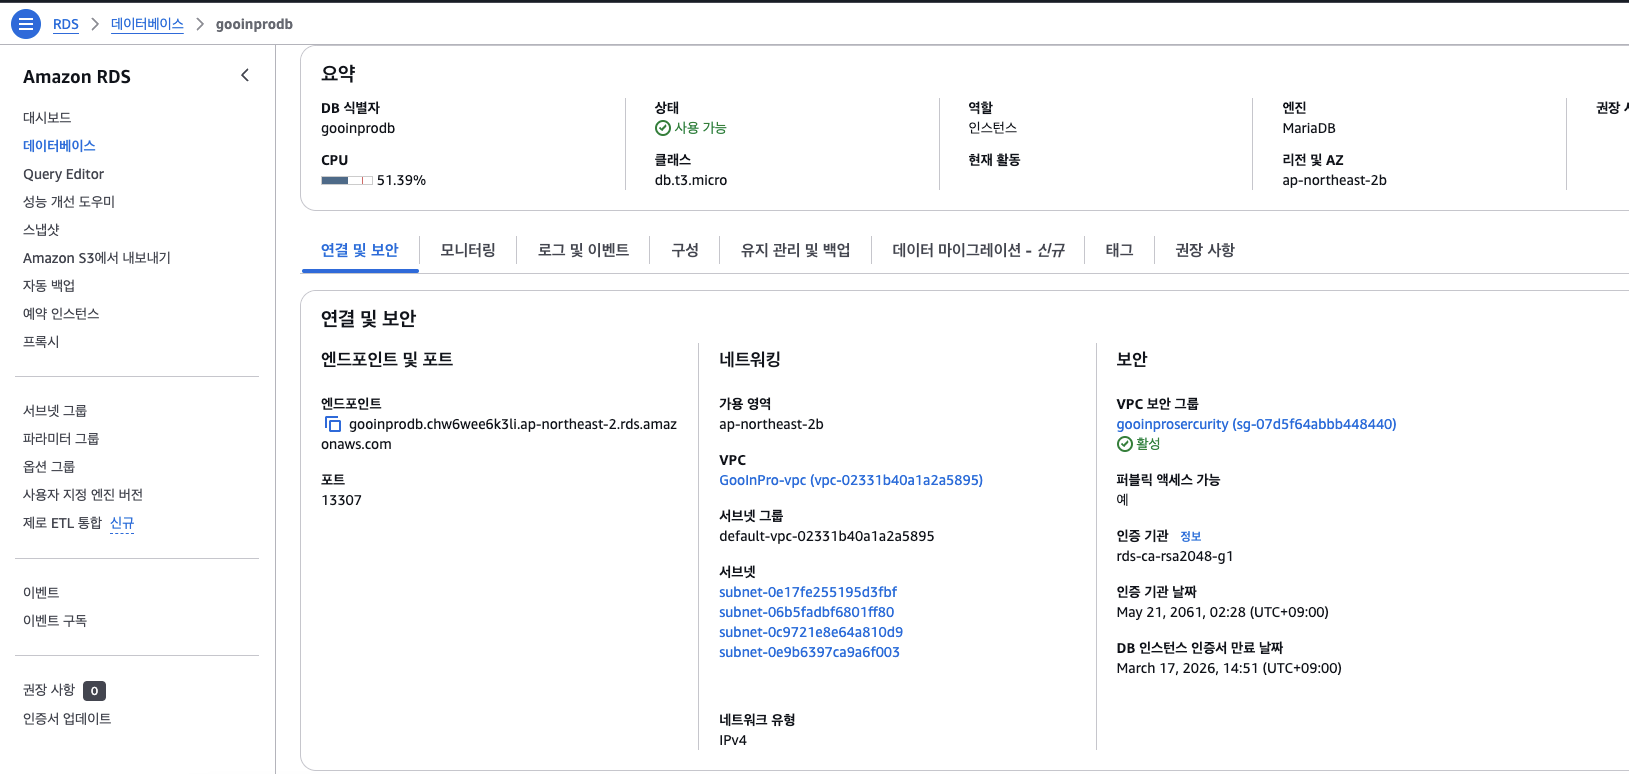Switch to the 로그 및 이벤트 tab

click(583, 250)
